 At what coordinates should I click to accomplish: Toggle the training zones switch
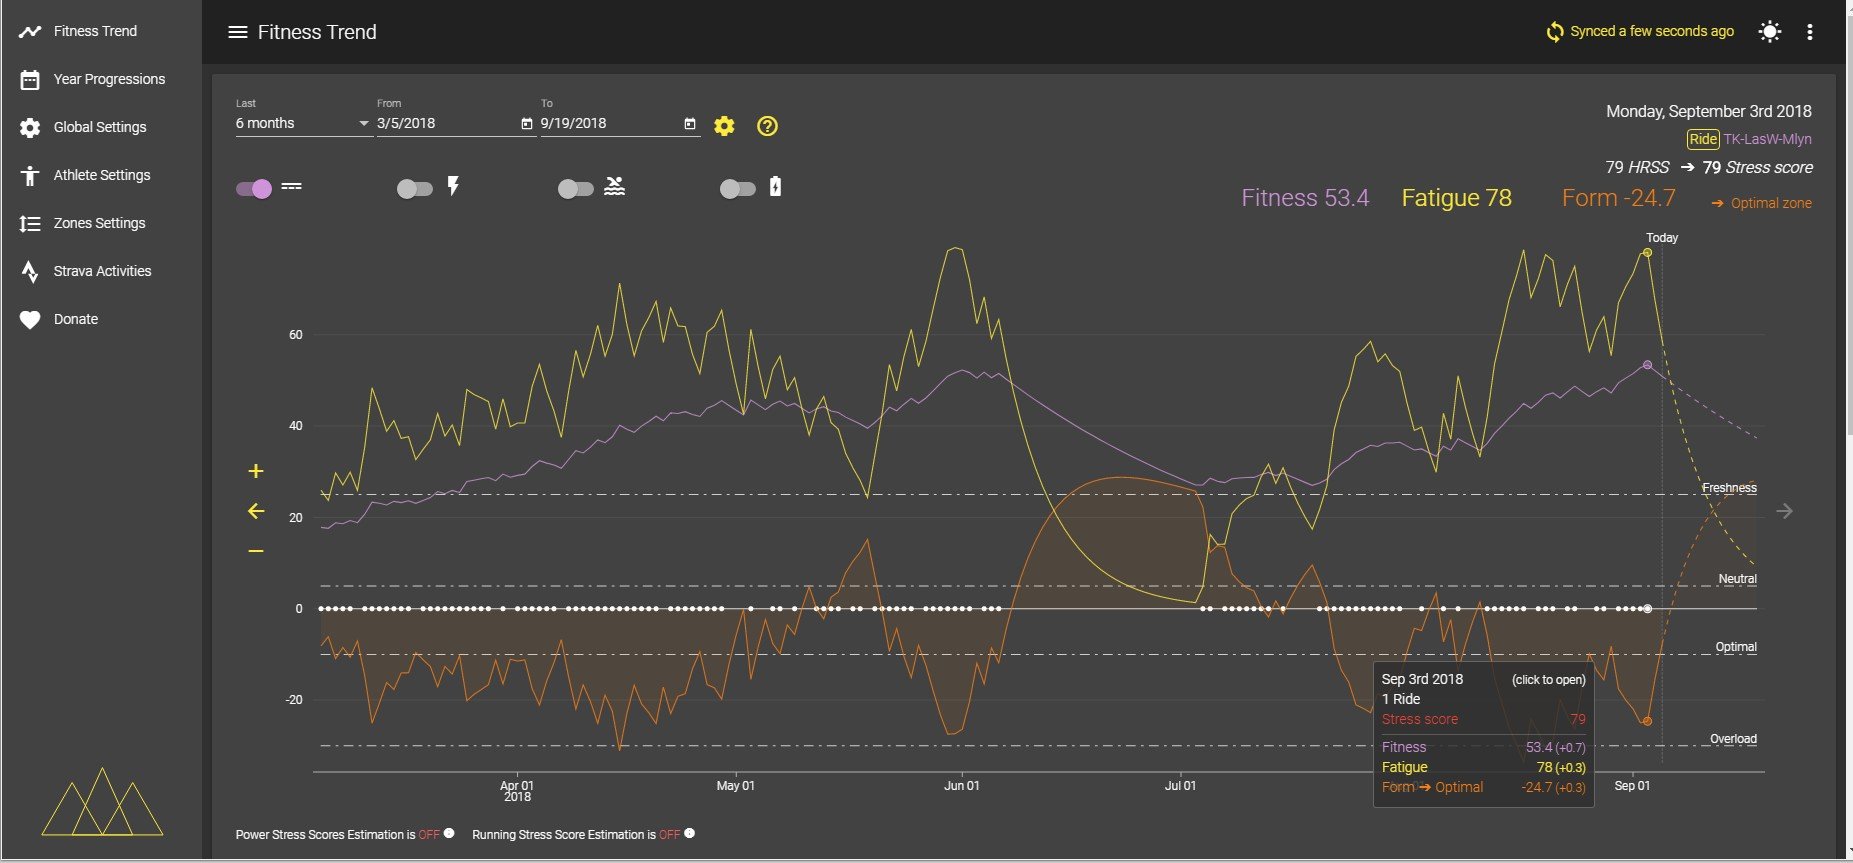[254, 189]
